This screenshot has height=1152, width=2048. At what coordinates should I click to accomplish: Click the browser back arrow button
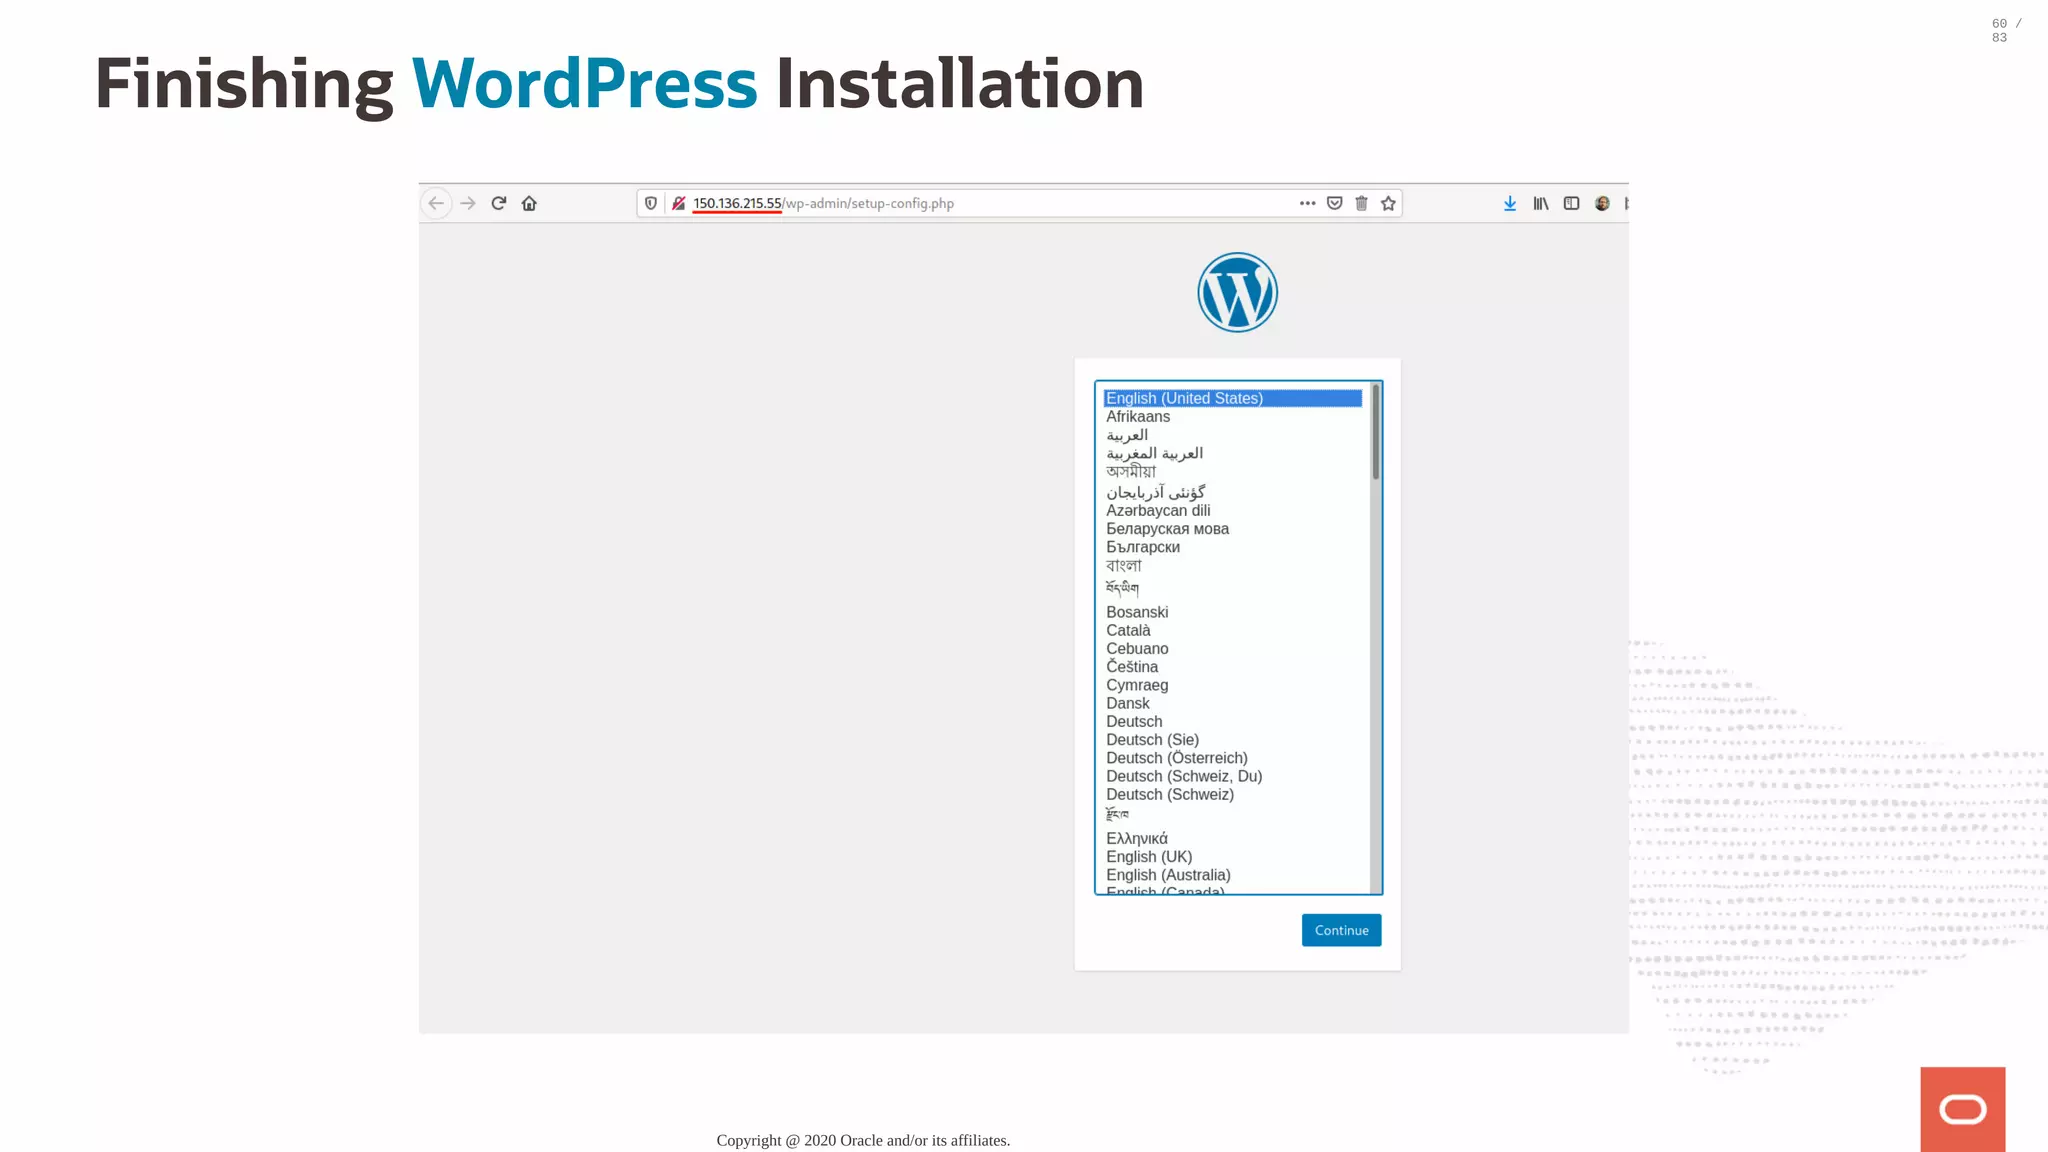click(x=436, y=203)
